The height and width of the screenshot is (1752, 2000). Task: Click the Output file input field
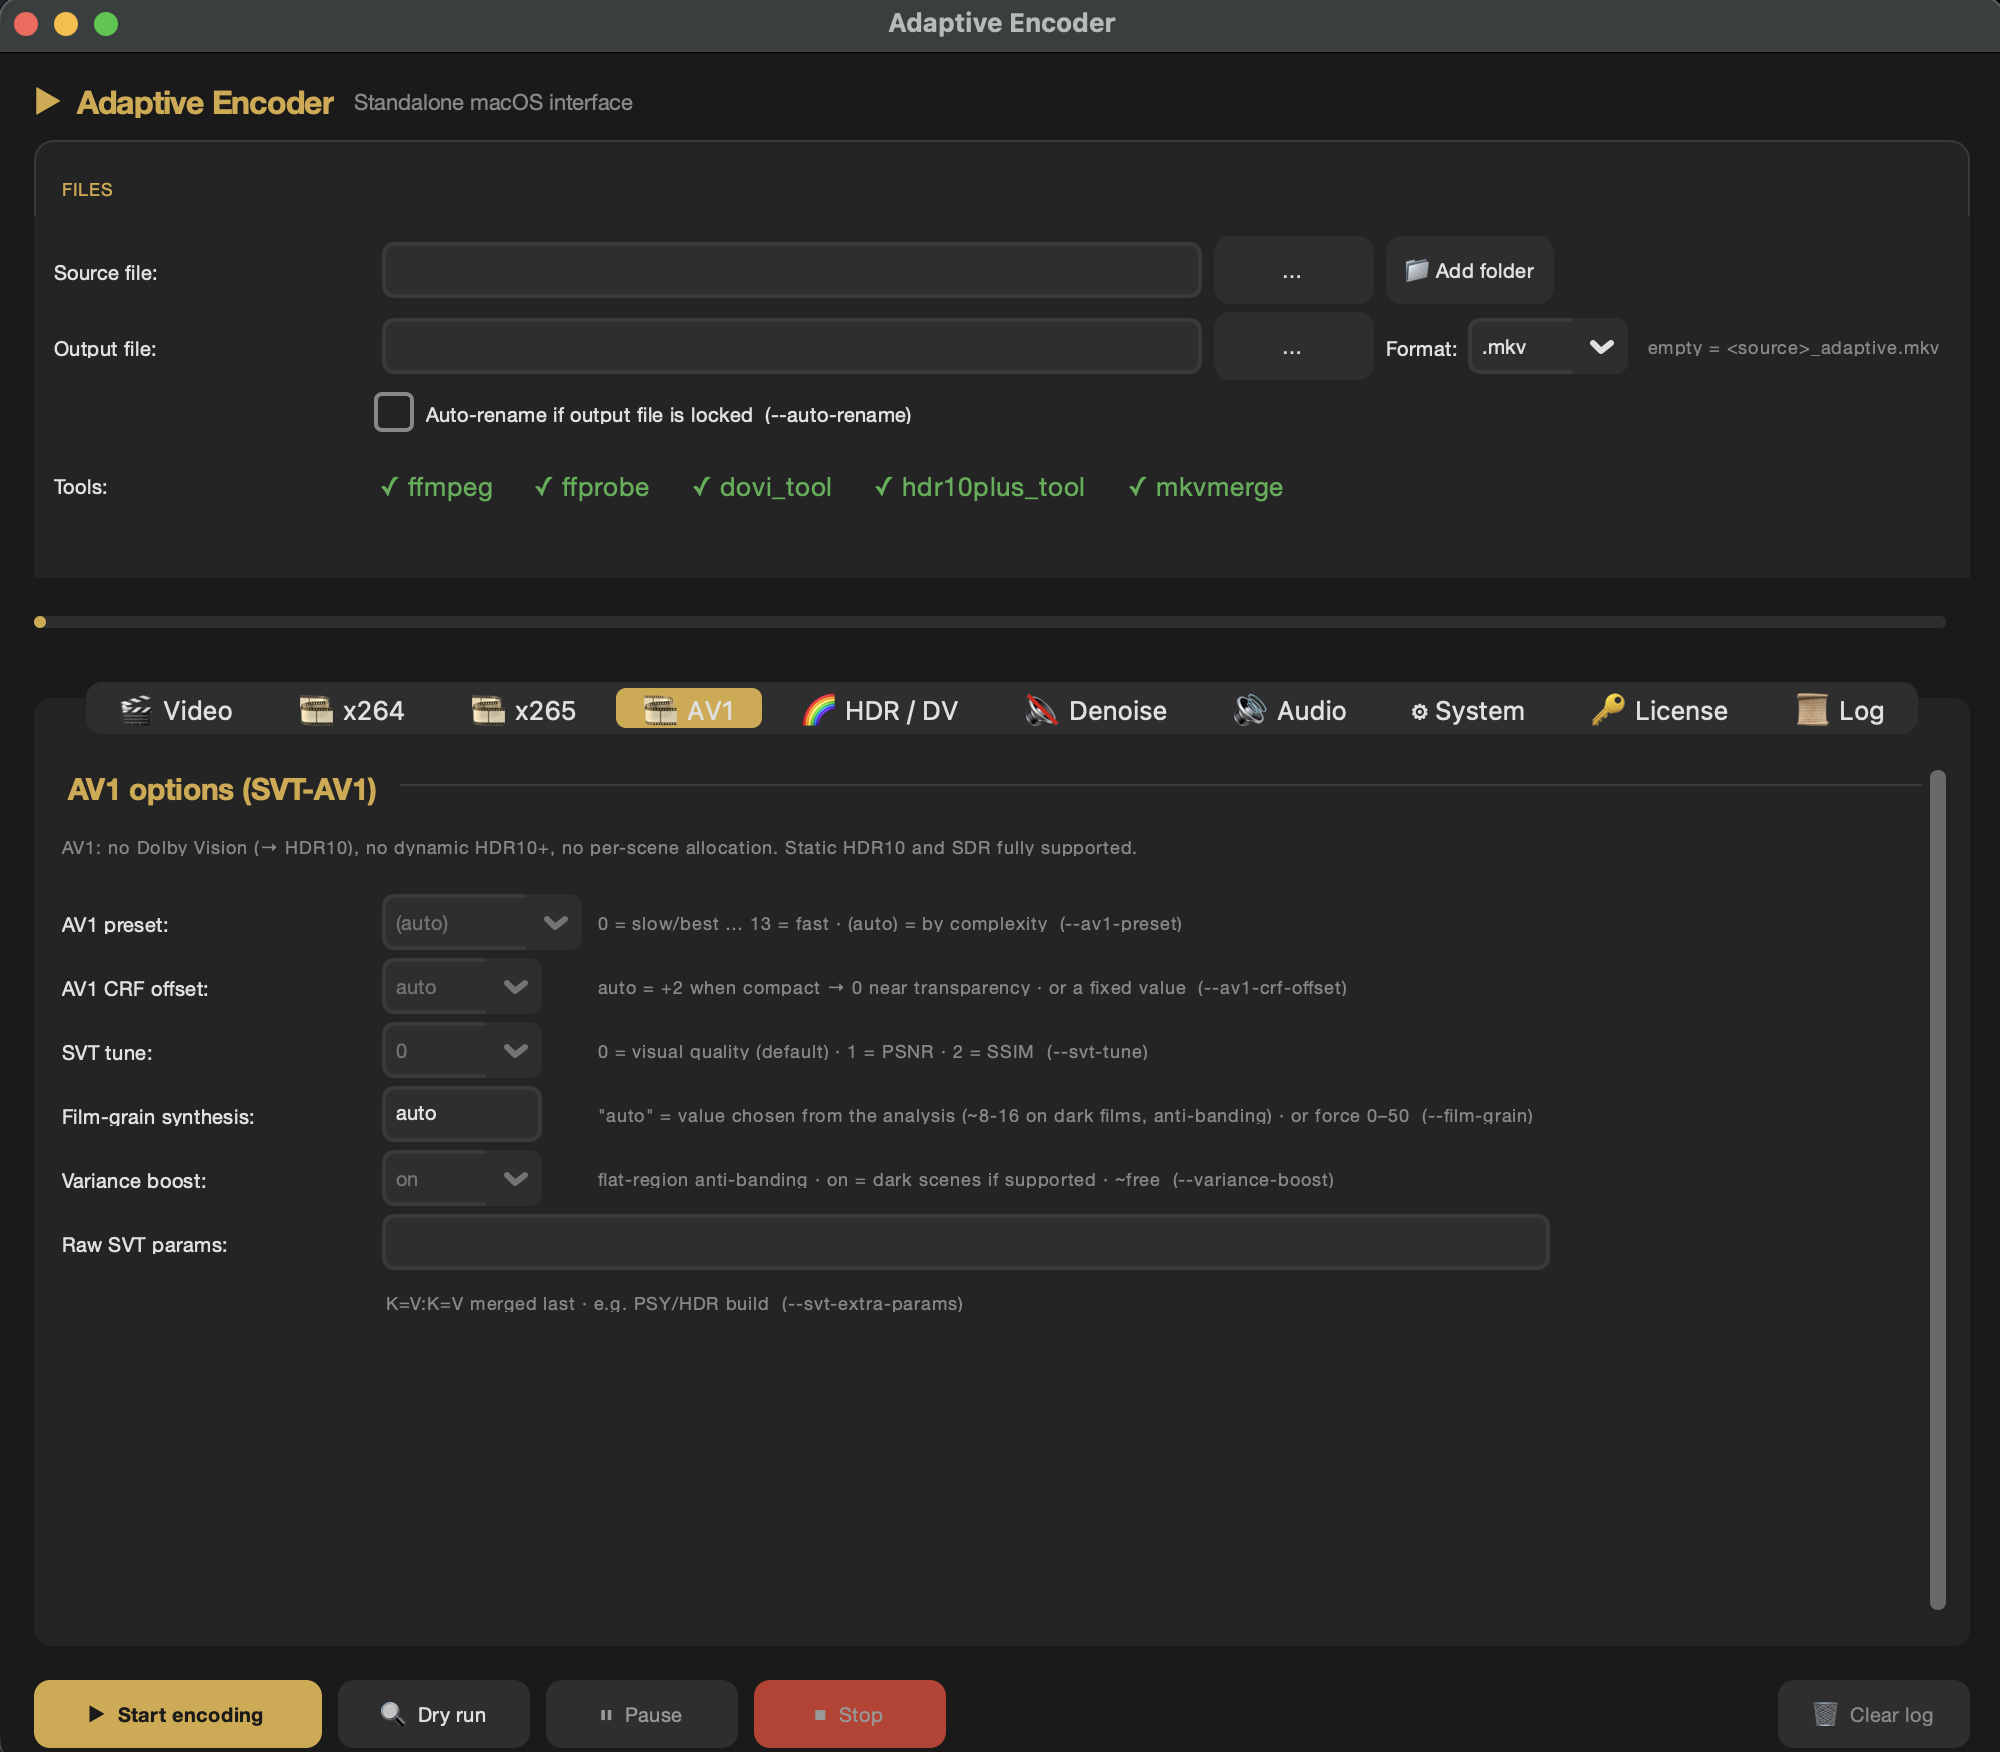tap(792, 346)
